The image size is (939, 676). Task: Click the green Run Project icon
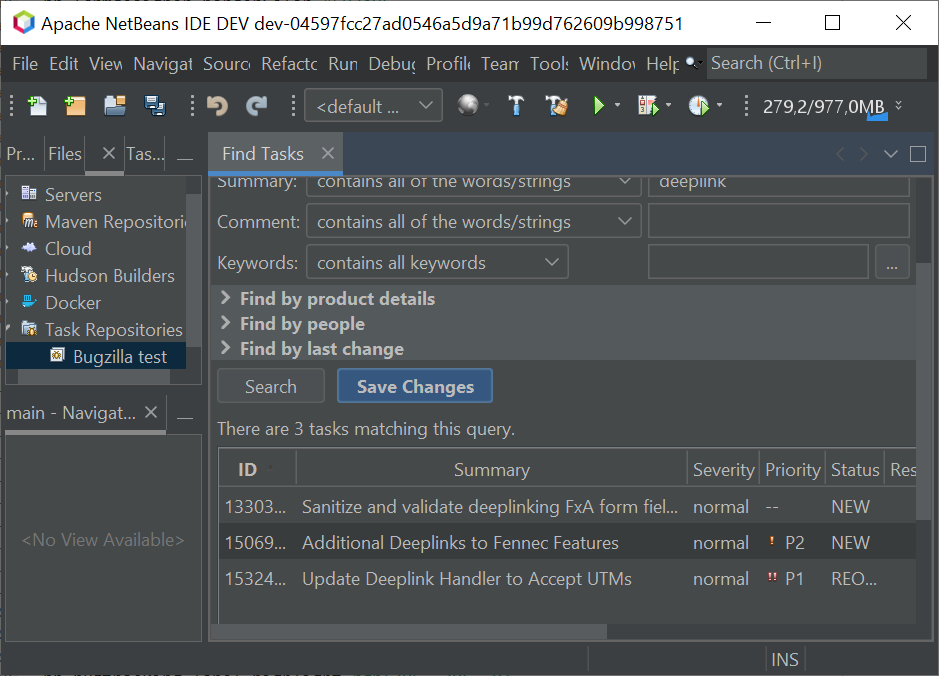tap(598, 106)
